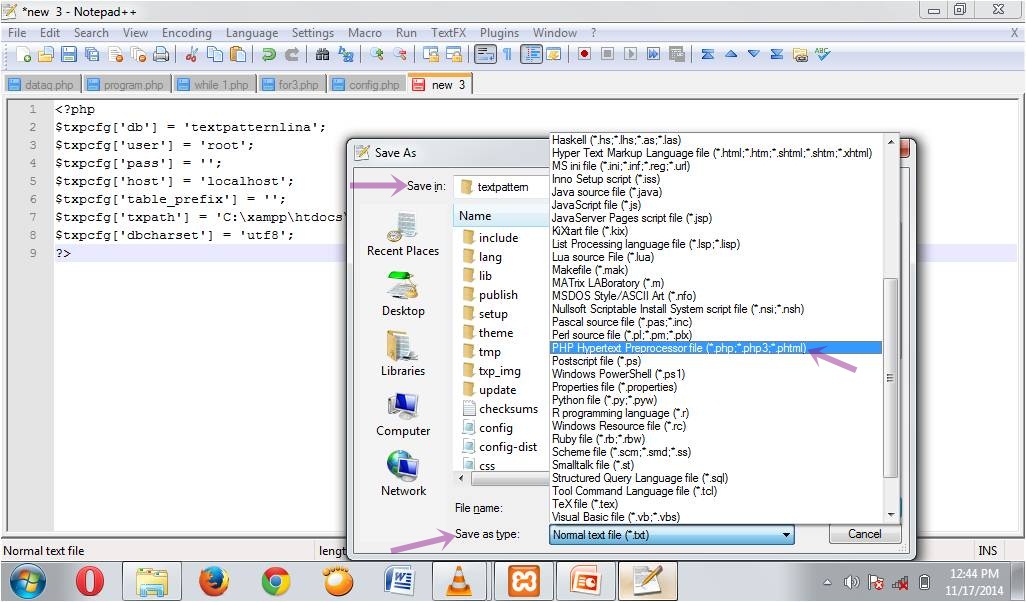Select PHP Hypertext Preprocessor file type
The height and width of the screenshot is (602, 1026).
point(679,348)
